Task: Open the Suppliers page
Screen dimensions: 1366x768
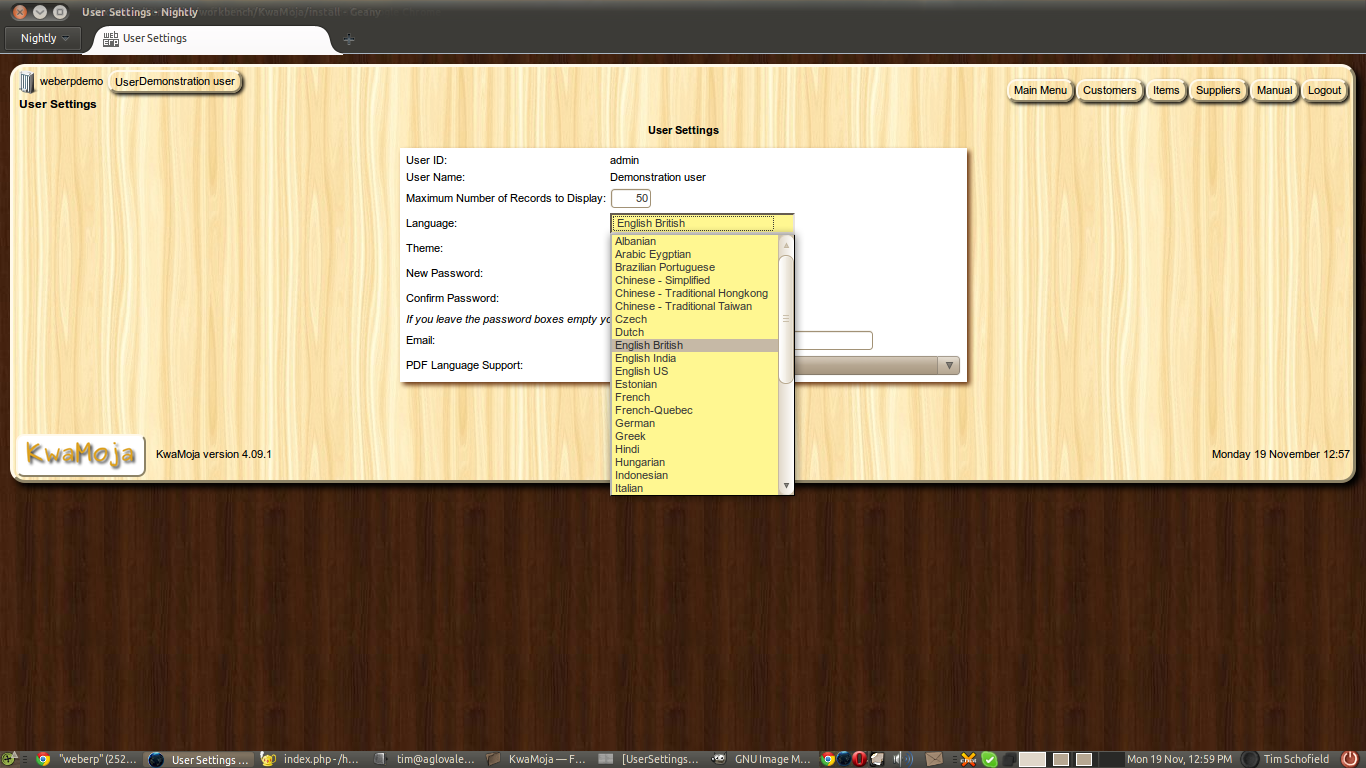Action: (1218, 90)
